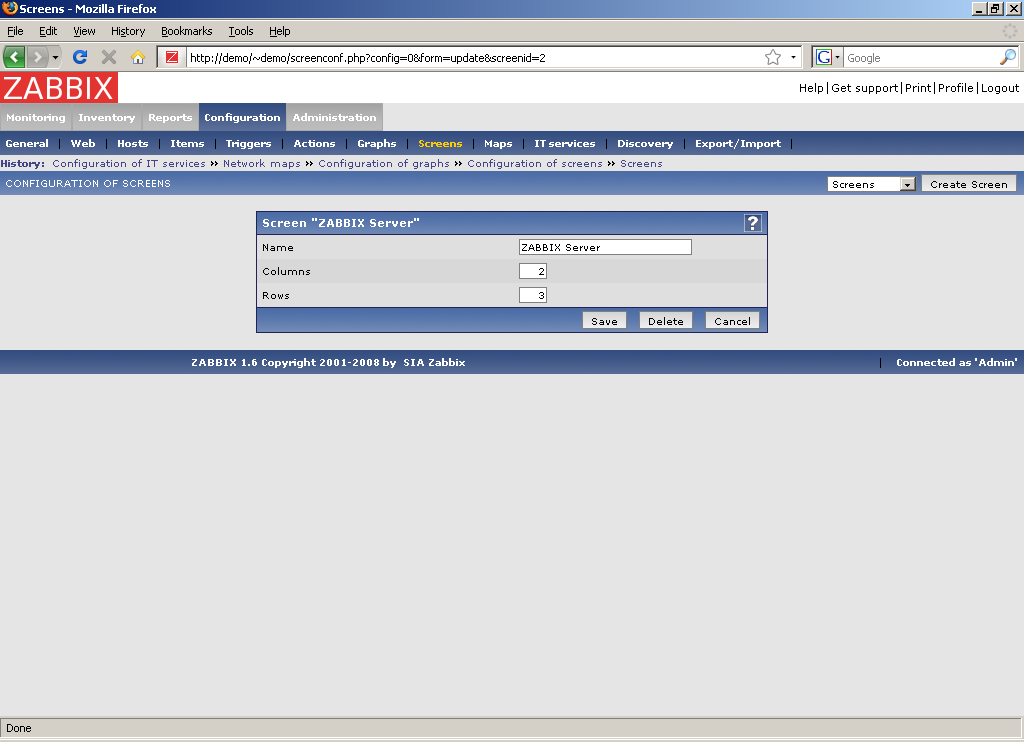Open the Web submenu item

[x=83, y=144]
